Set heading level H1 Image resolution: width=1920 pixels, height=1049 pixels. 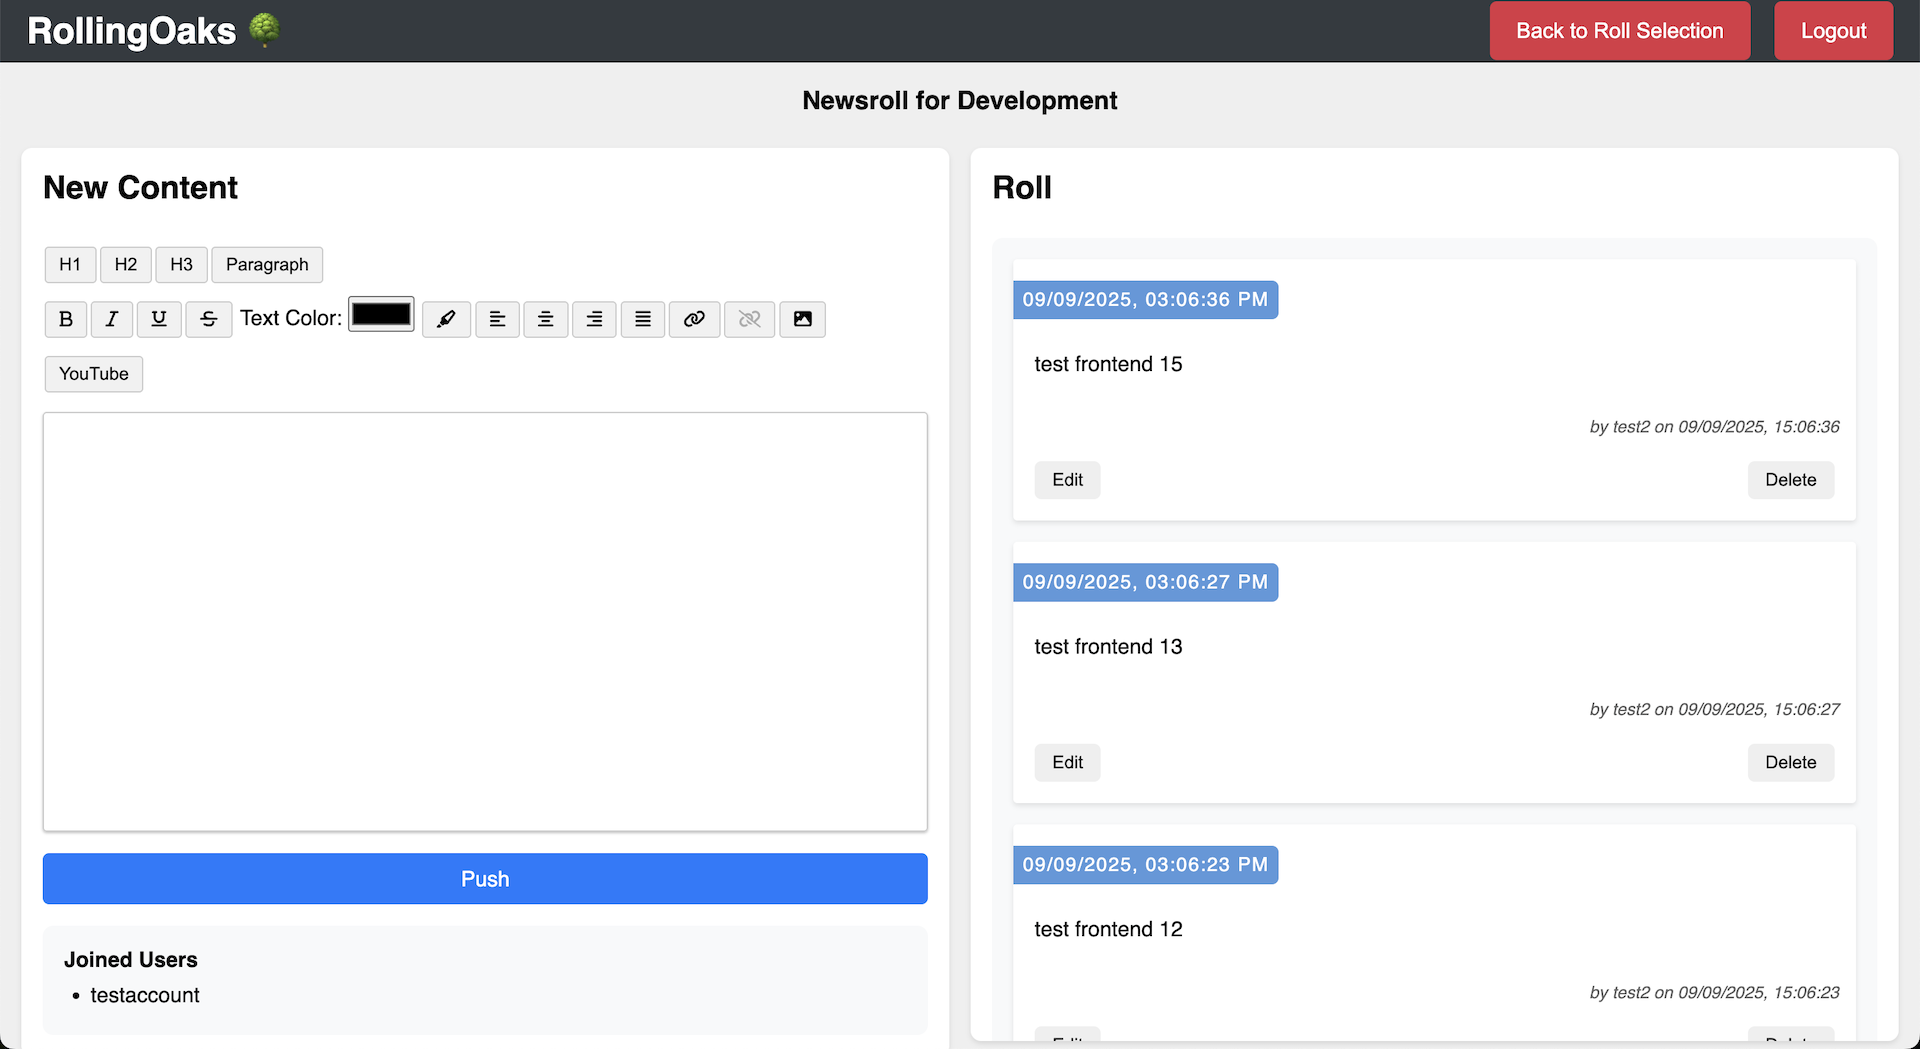pyautogui.click(x=70, y=265)
